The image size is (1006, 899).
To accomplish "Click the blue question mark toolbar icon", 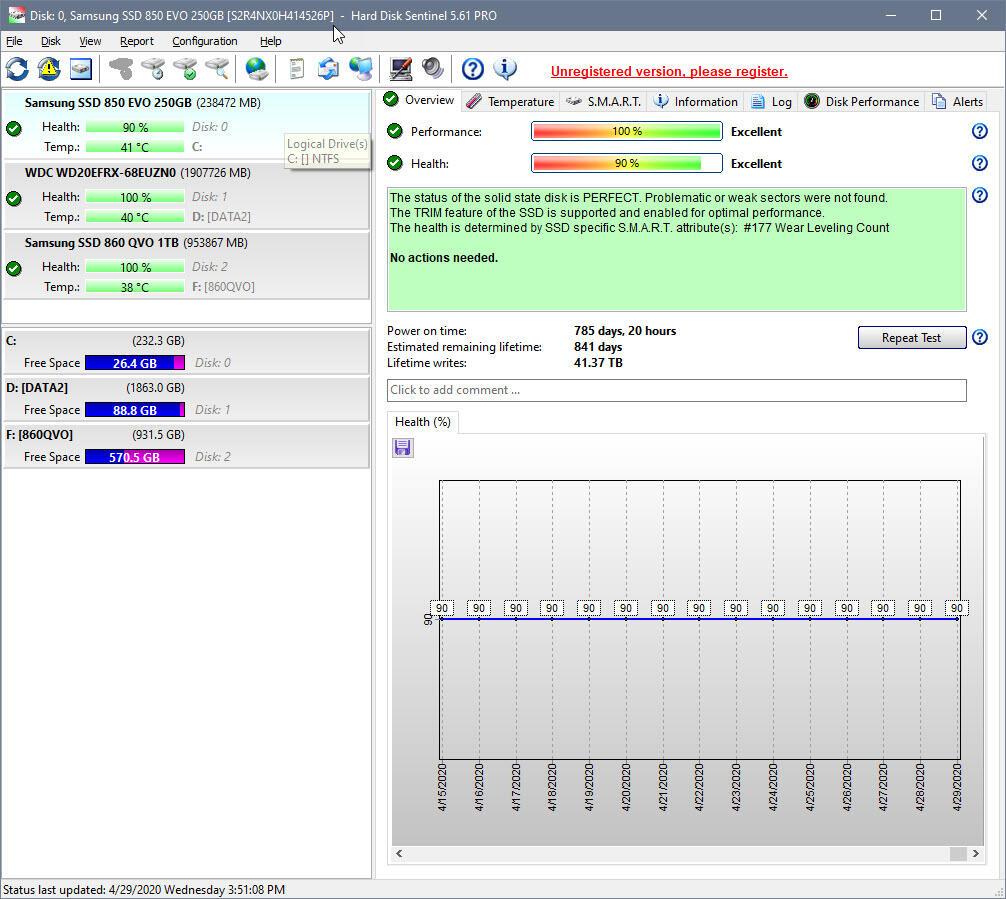I will [x=473, y=69].
